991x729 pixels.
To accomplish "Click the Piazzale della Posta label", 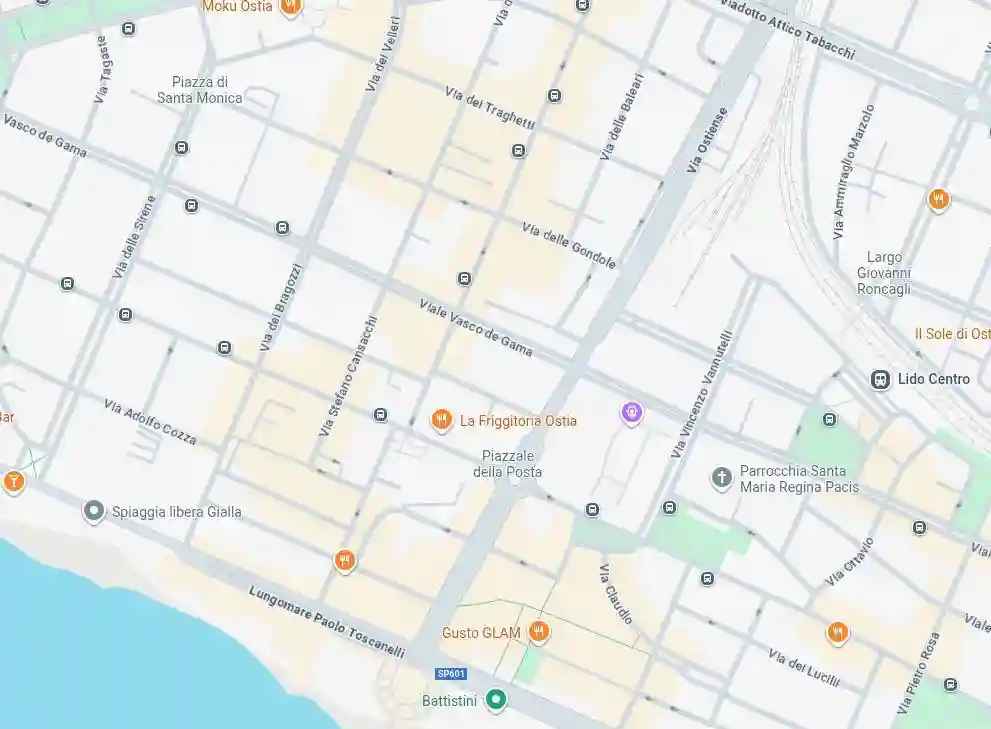I will click(x=508, y=463).
